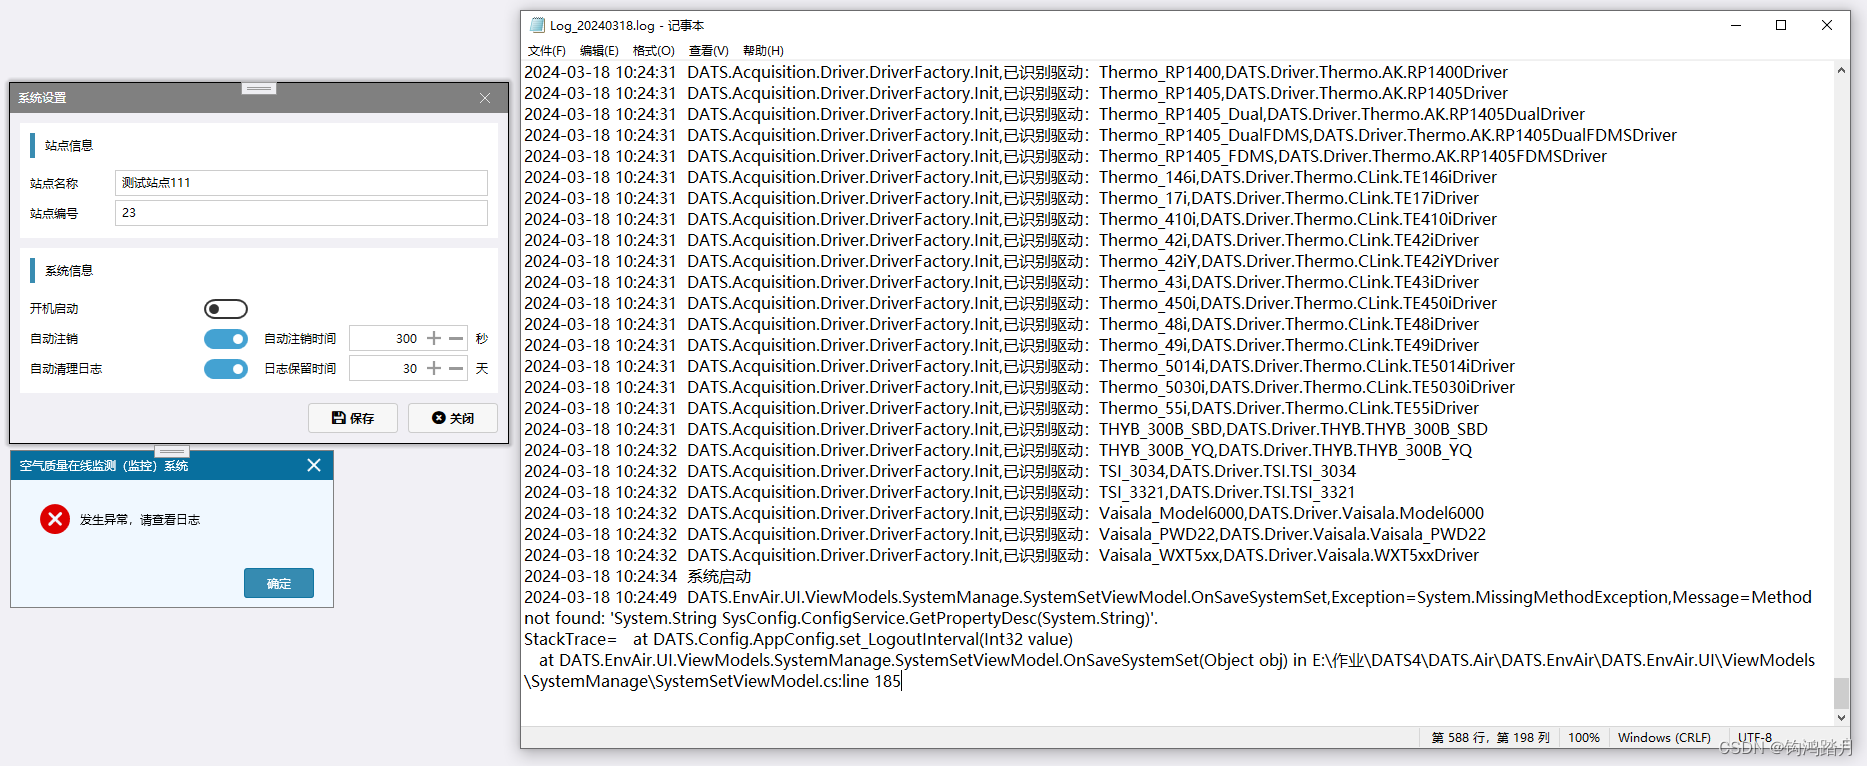Decrease 日志保留时间 with the minus icon
Screen dimensions: 1867x766
coord(456,369)
